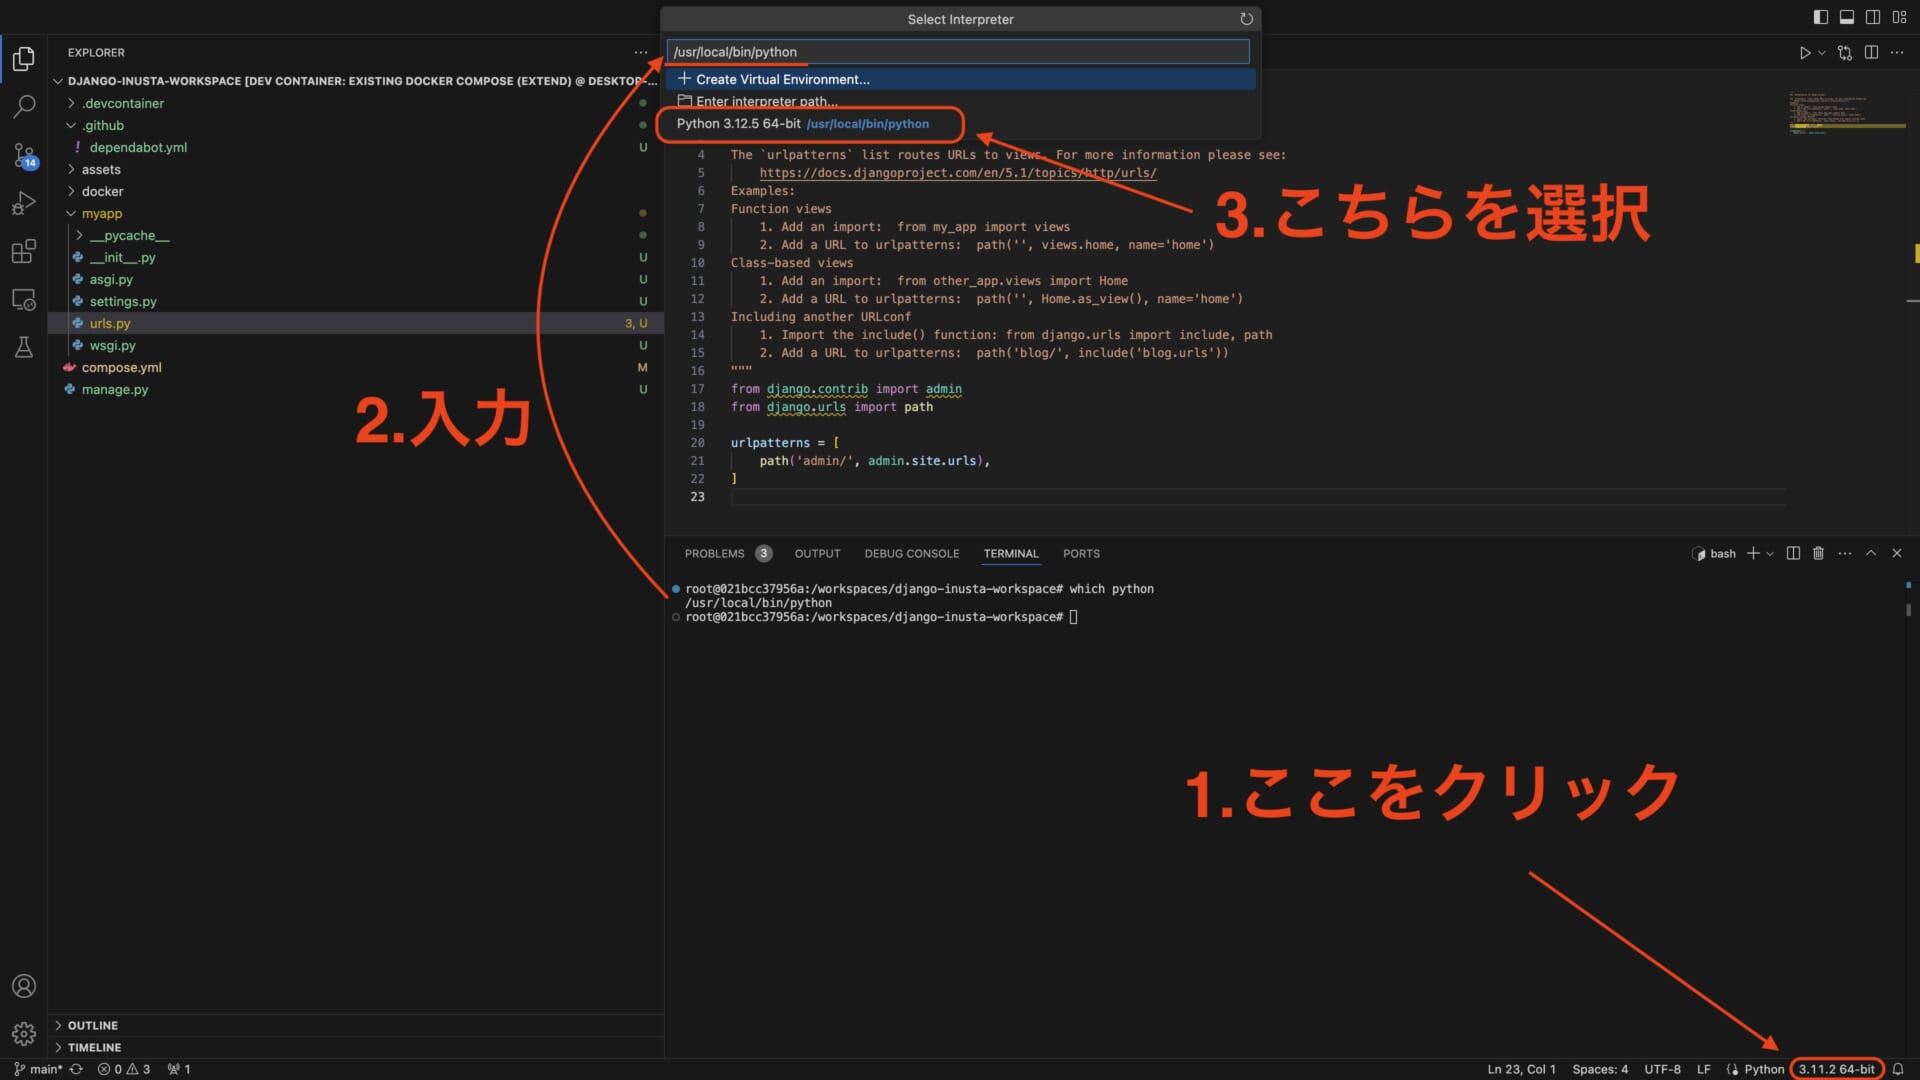Open the djangoproject docs URL link

958,173
